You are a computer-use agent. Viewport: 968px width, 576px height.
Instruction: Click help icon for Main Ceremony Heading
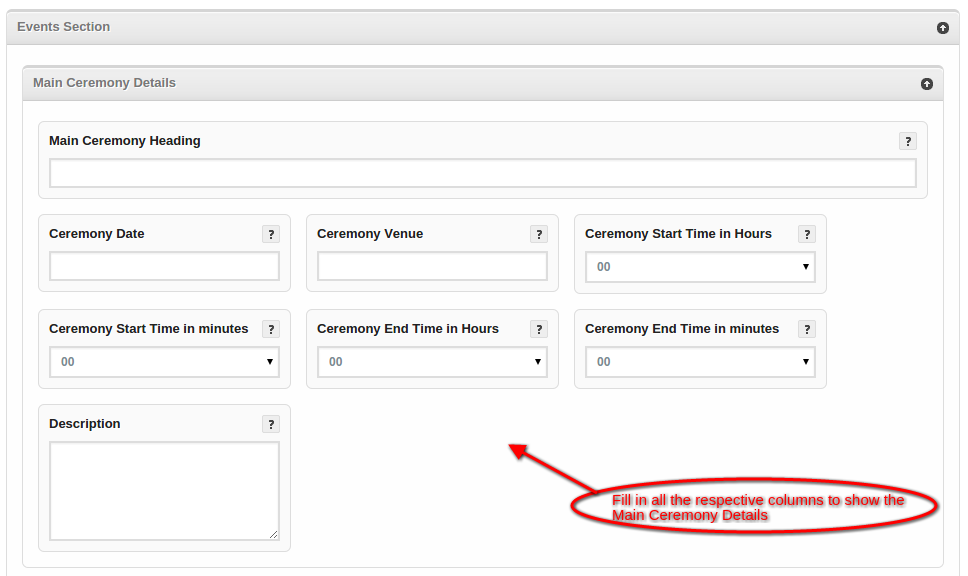[907, 141]
